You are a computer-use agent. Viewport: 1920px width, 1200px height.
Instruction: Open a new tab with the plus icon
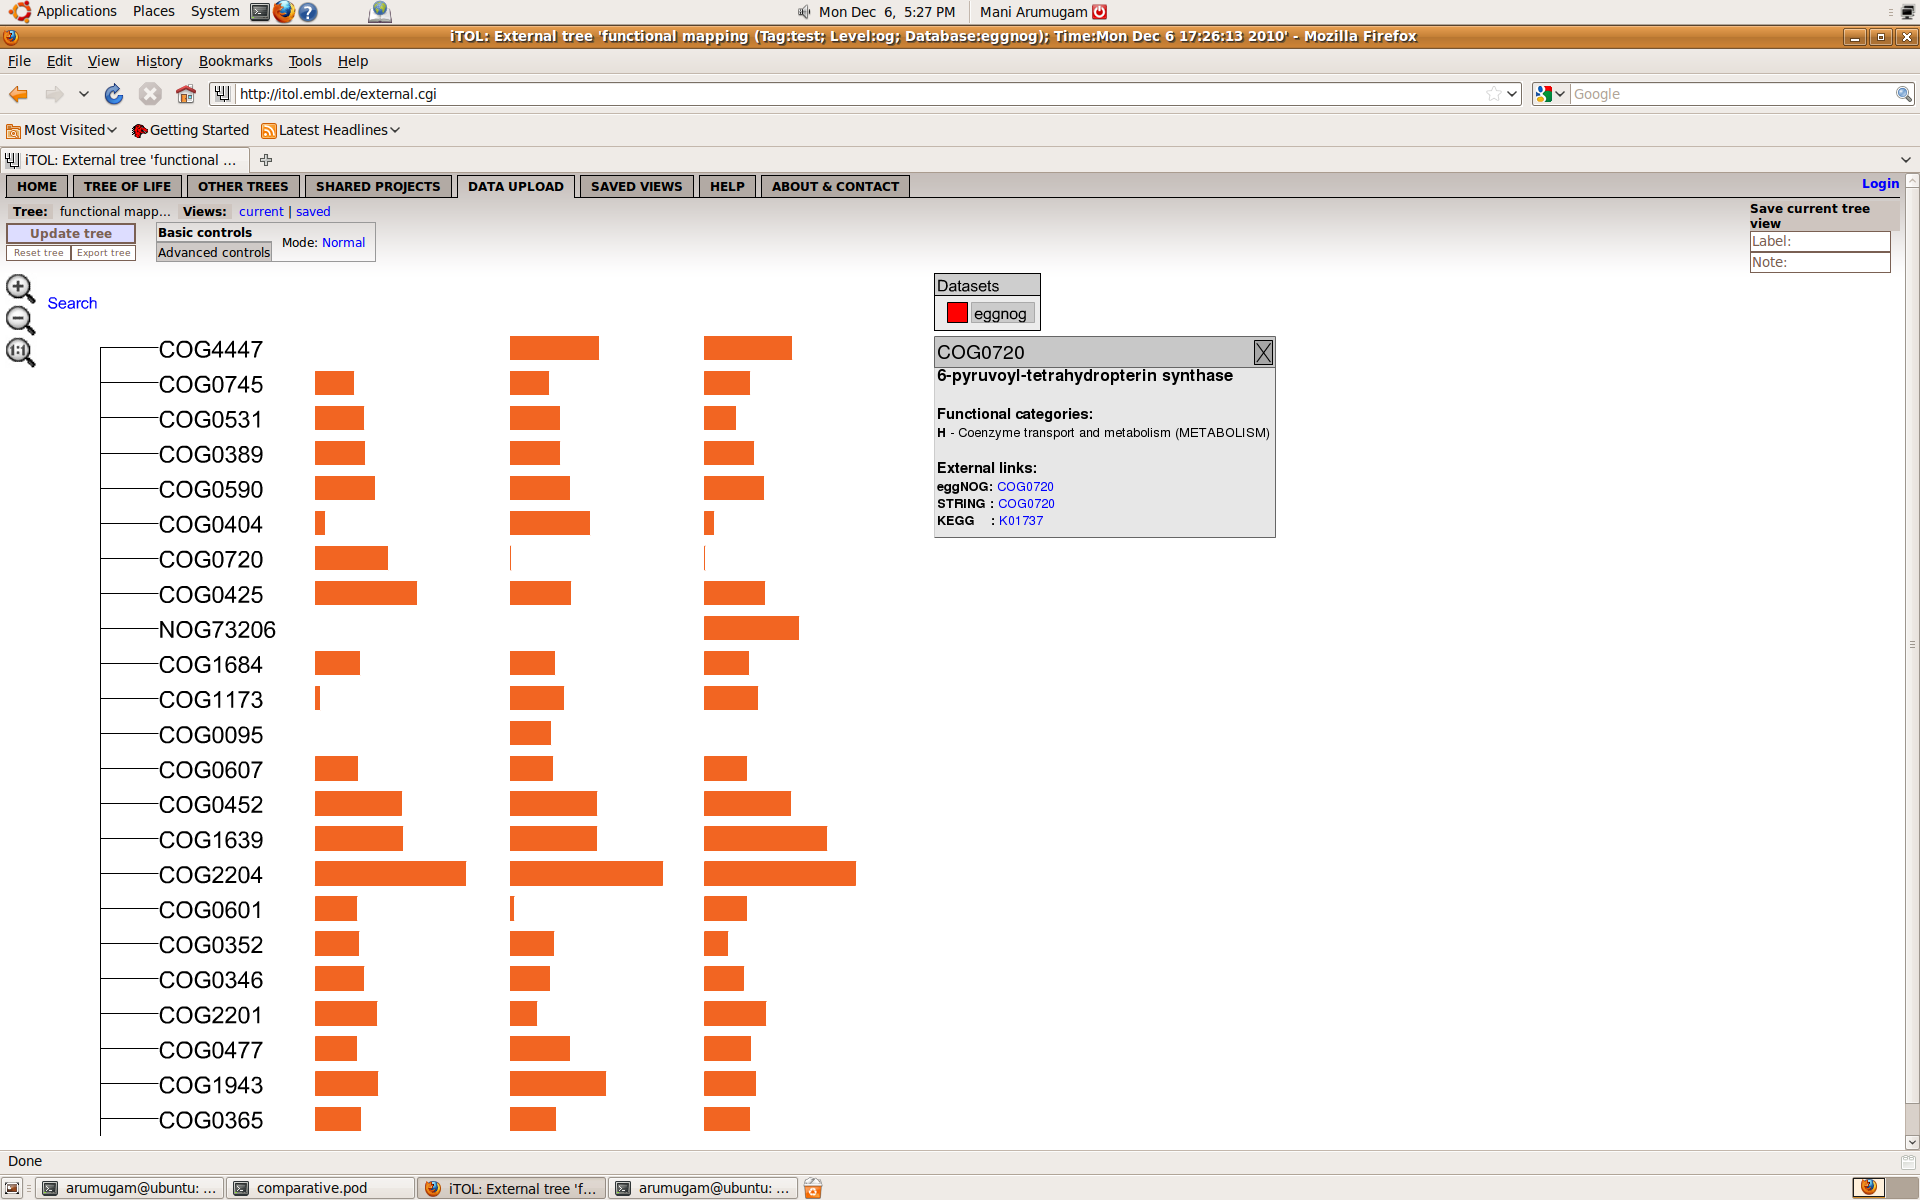pos(266,160)
